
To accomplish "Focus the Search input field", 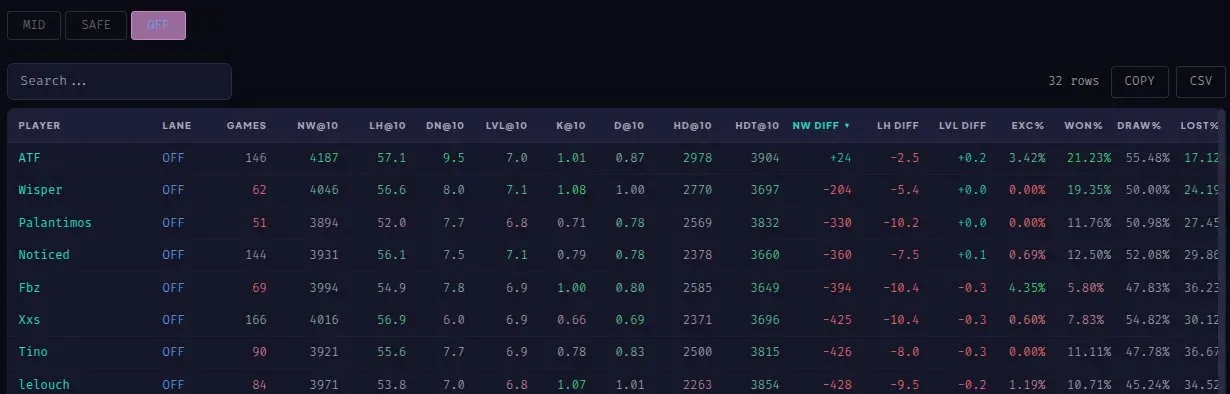I will tap(119, 81).
